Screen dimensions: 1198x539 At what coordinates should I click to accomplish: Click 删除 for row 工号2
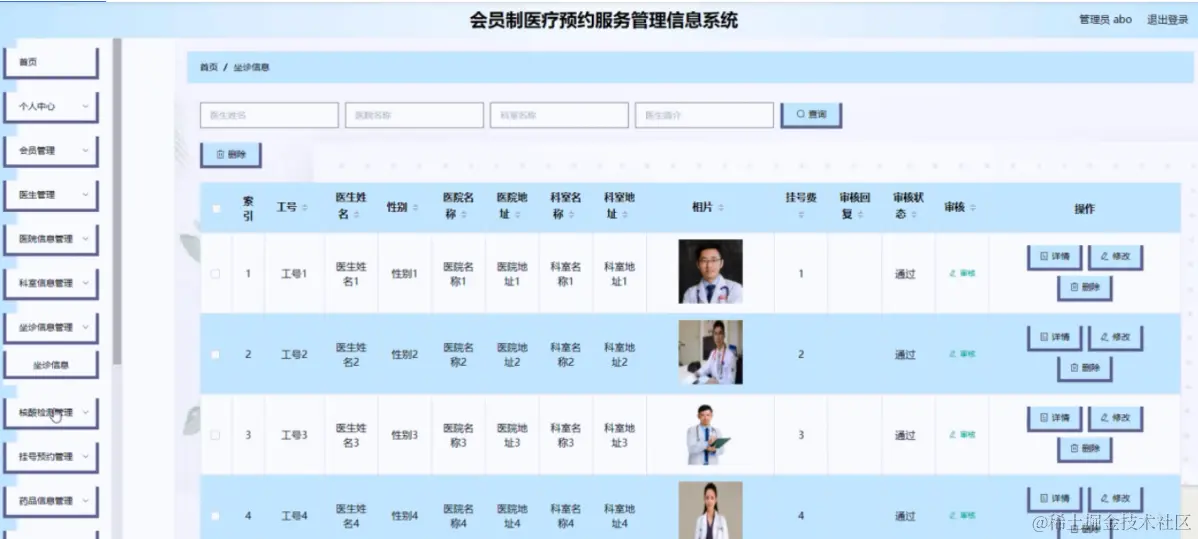pyautogui.click(x=1085, y=368)
